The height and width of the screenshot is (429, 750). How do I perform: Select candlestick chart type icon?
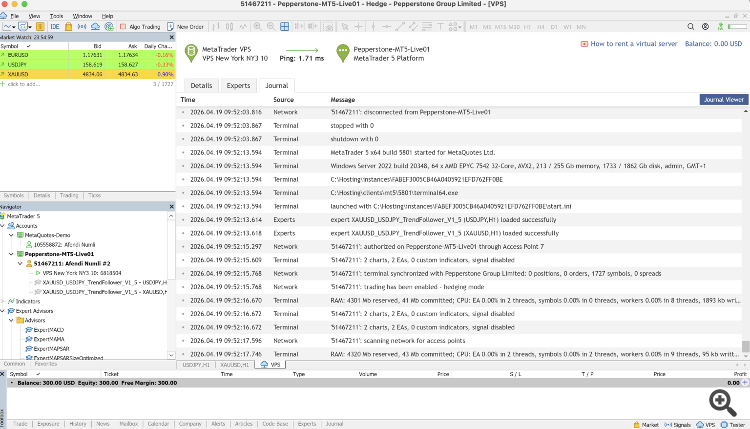[230, 27]
